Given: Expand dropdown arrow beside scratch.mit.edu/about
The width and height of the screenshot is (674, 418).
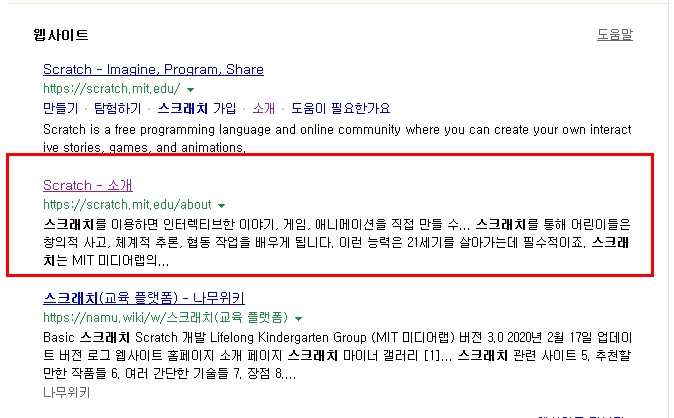Looking at the screenshot, I should coord(221,206).
